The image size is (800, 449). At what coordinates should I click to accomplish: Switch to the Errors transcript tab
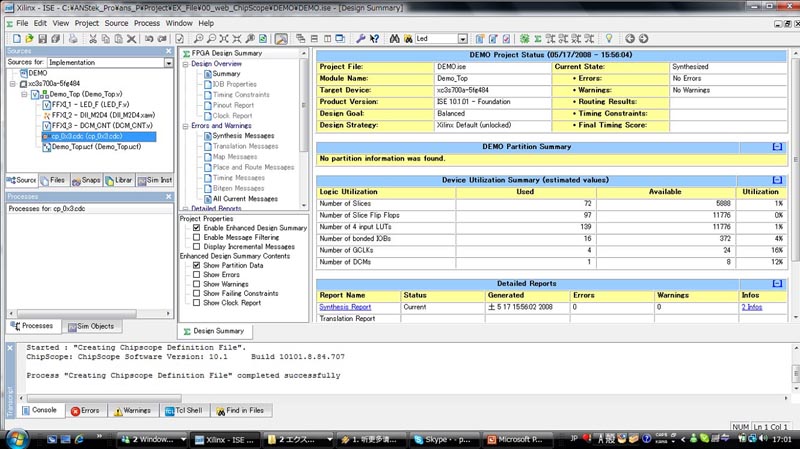[x=86, y=411]
